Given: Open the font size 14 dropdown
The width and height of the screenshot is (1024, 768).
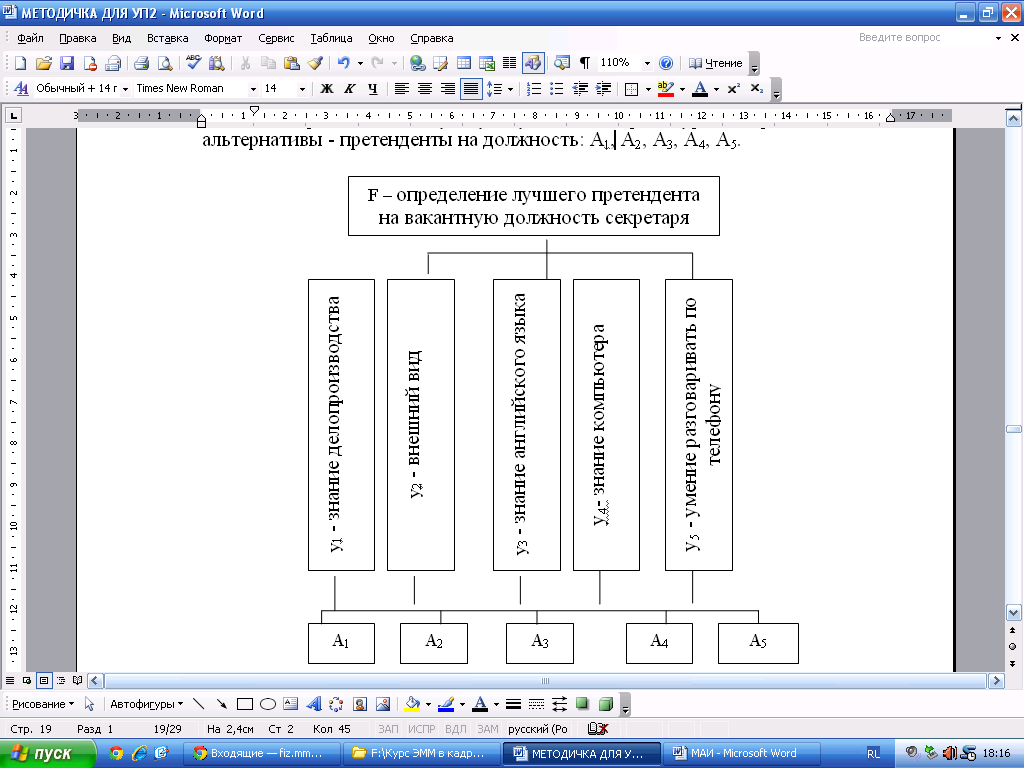Looking at the screenshot, I should click(302, 89).
